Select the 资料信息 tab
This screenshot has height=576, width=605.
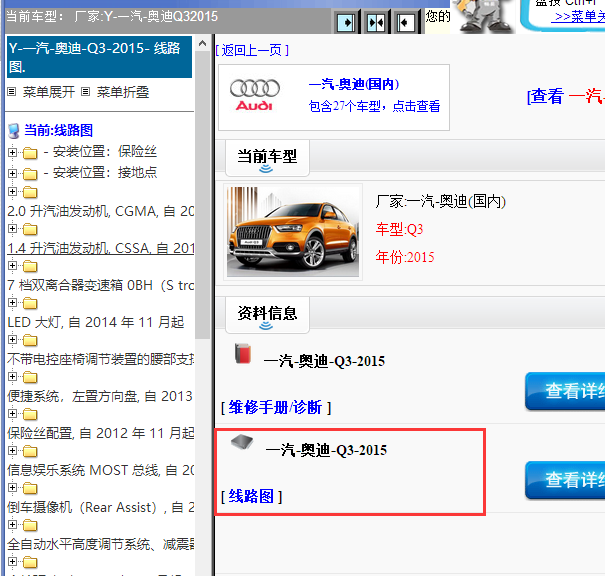point(267,315)
